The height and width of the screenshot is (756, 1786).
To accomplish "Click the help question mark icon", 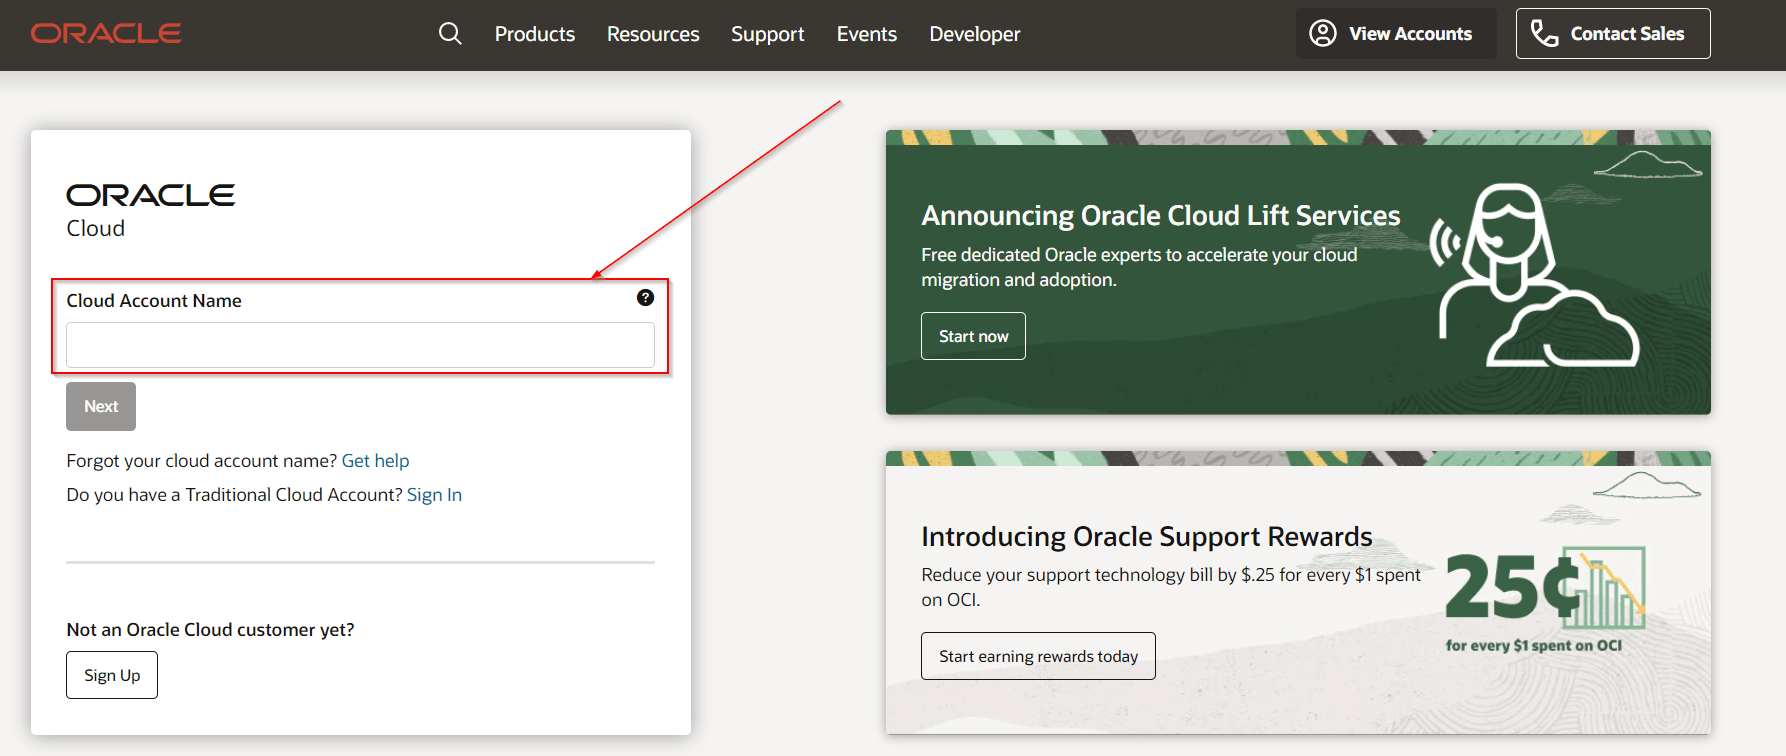I will pyautogui.click(x=645, y=298).
